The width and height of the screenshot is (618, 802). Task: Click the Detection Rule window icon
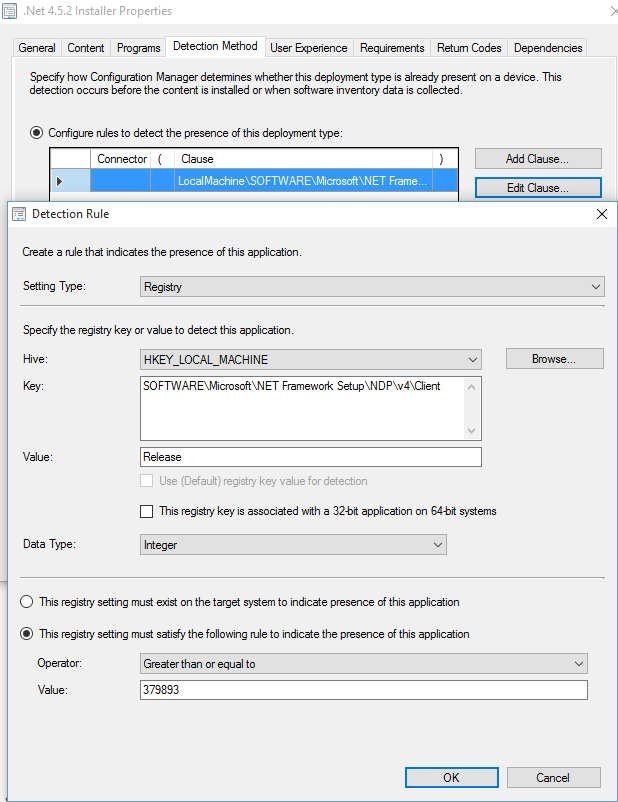[x=19, y=214]
